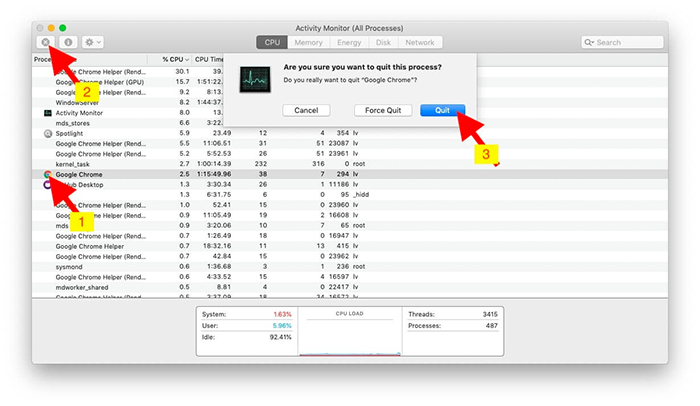Screen dimensions: 700x406
Task: Click the Spotlight magnifier process icon
Action: point(48,134)
